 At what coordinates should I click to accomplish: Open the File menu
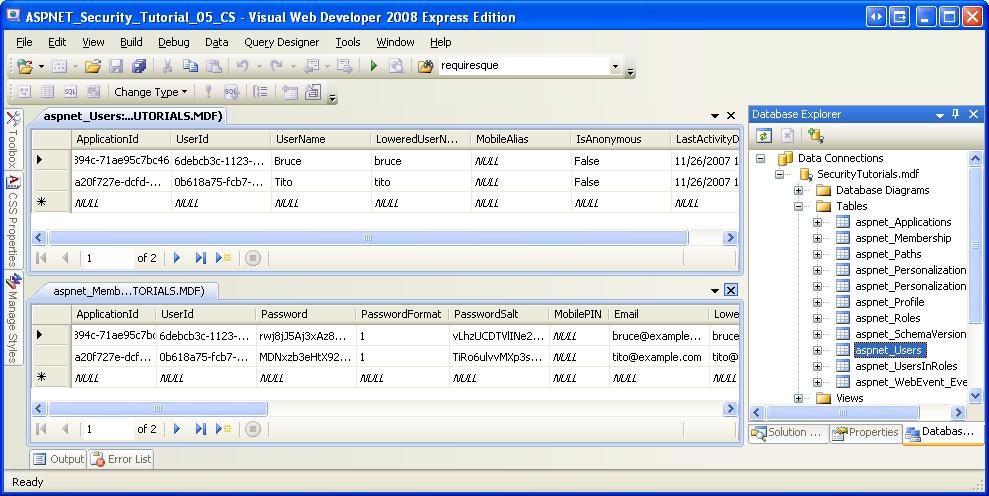coord(24,42)
